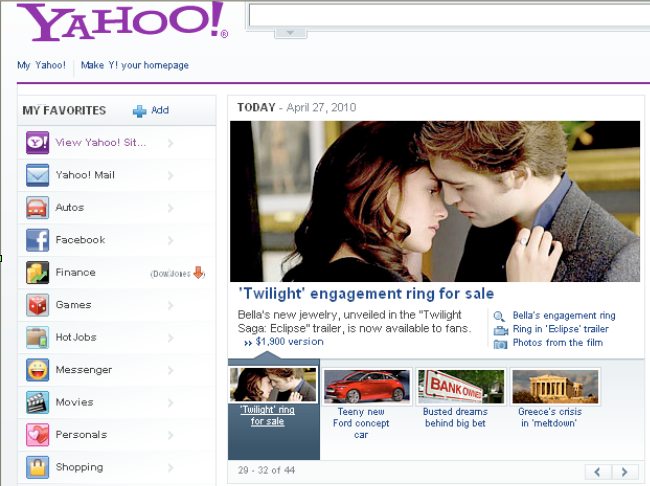Expand the Facebook row chevron
Viewport: 650px width, 486px height.
tap(171, 241)
